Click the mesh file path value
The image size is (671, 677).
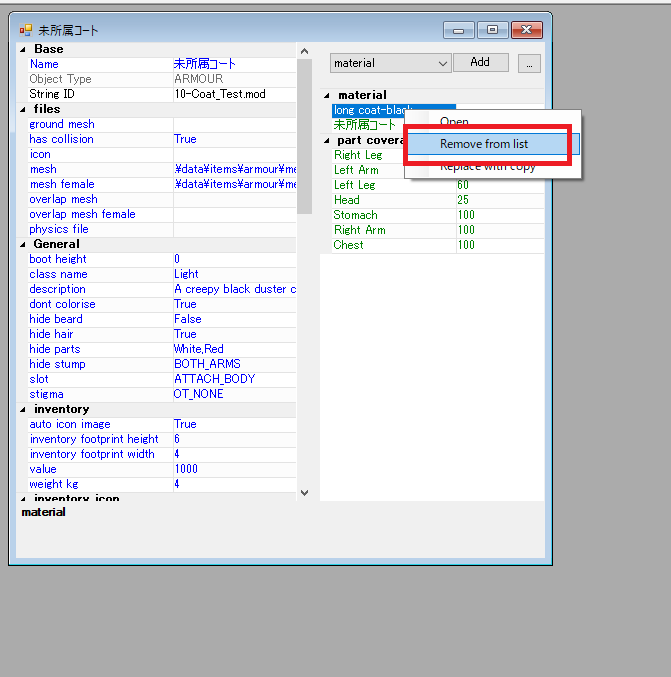click(x=234, y=169)
